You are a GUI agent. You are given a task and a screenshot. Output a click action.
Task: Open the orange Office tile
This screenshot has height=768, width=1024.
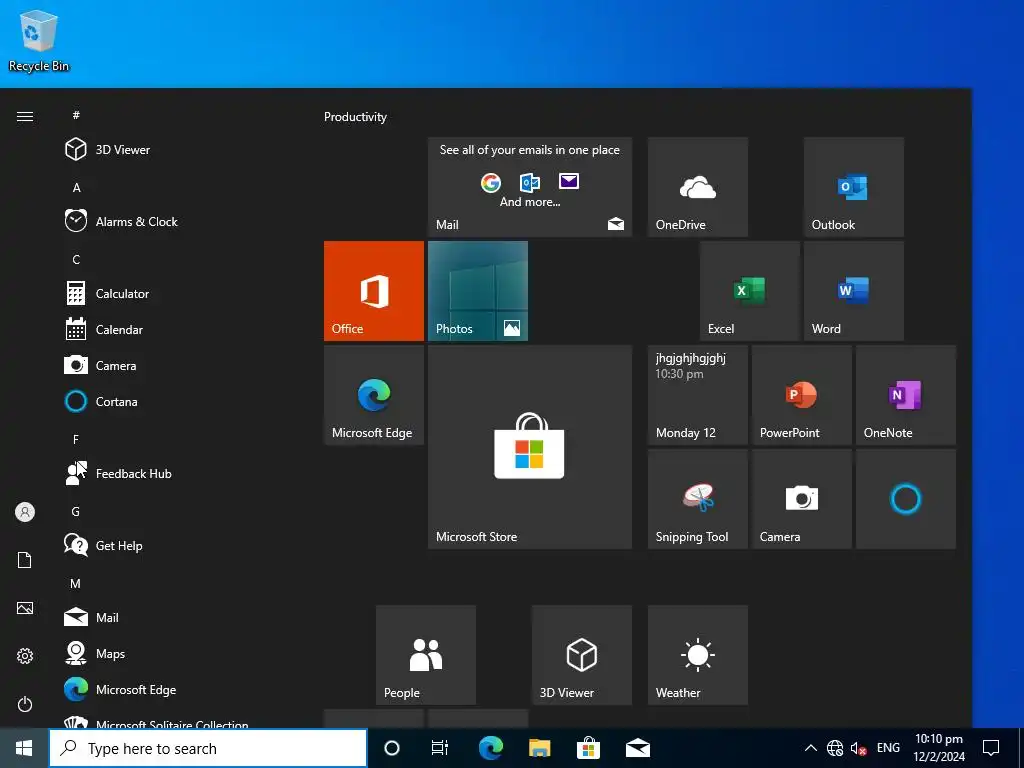click(x=374, y=291)
